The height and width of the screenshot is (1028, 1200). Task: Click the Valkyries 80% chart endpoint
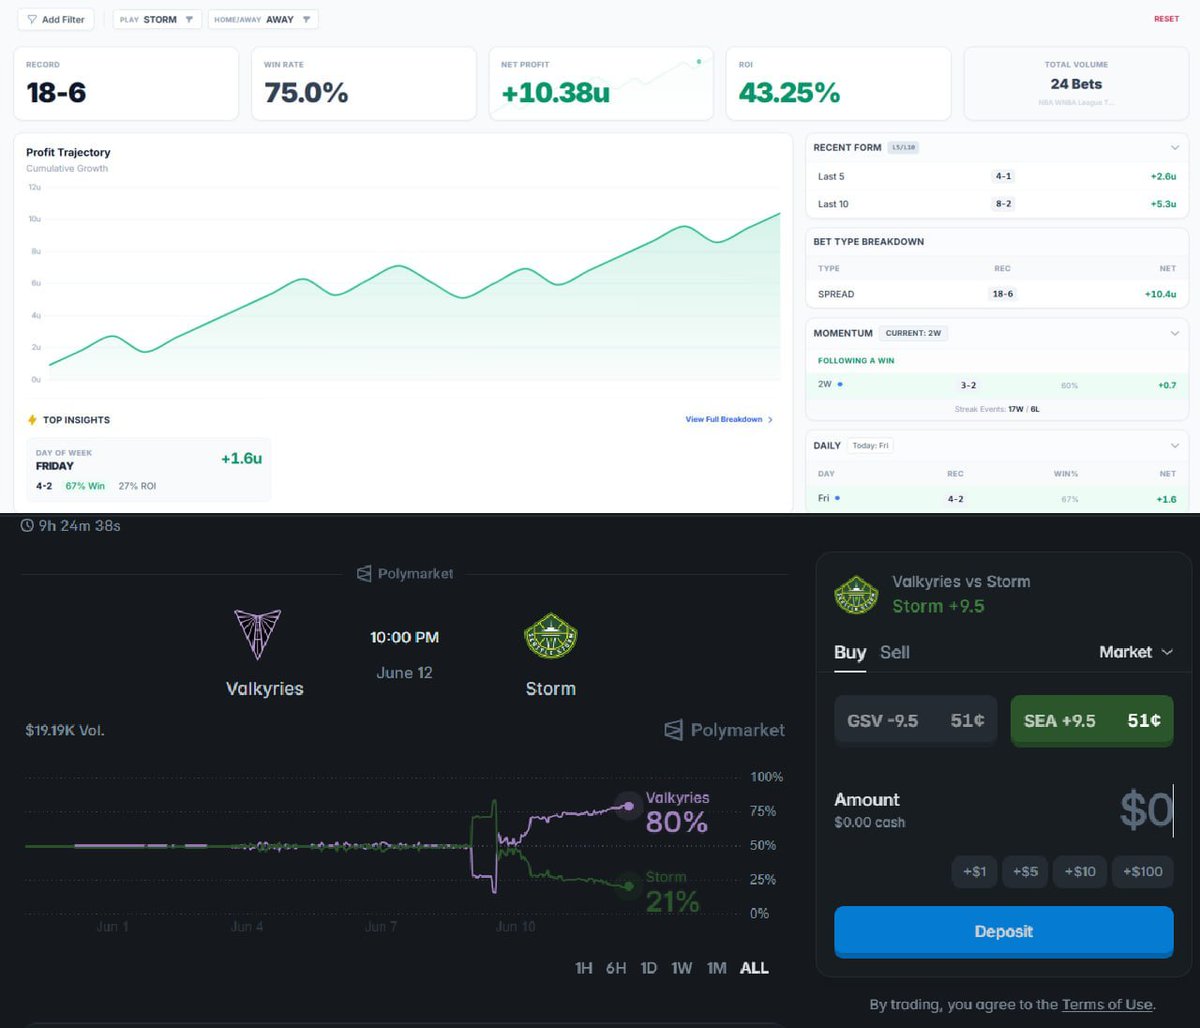[628, 805]
